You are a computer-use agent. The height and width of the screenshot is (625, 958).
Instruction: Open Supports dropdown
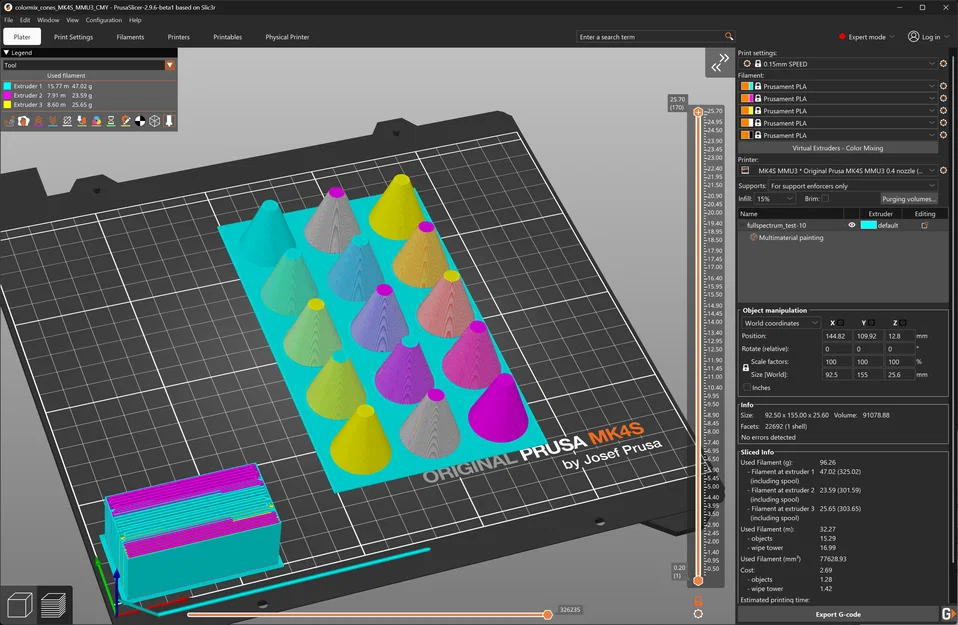pos(853,186)
